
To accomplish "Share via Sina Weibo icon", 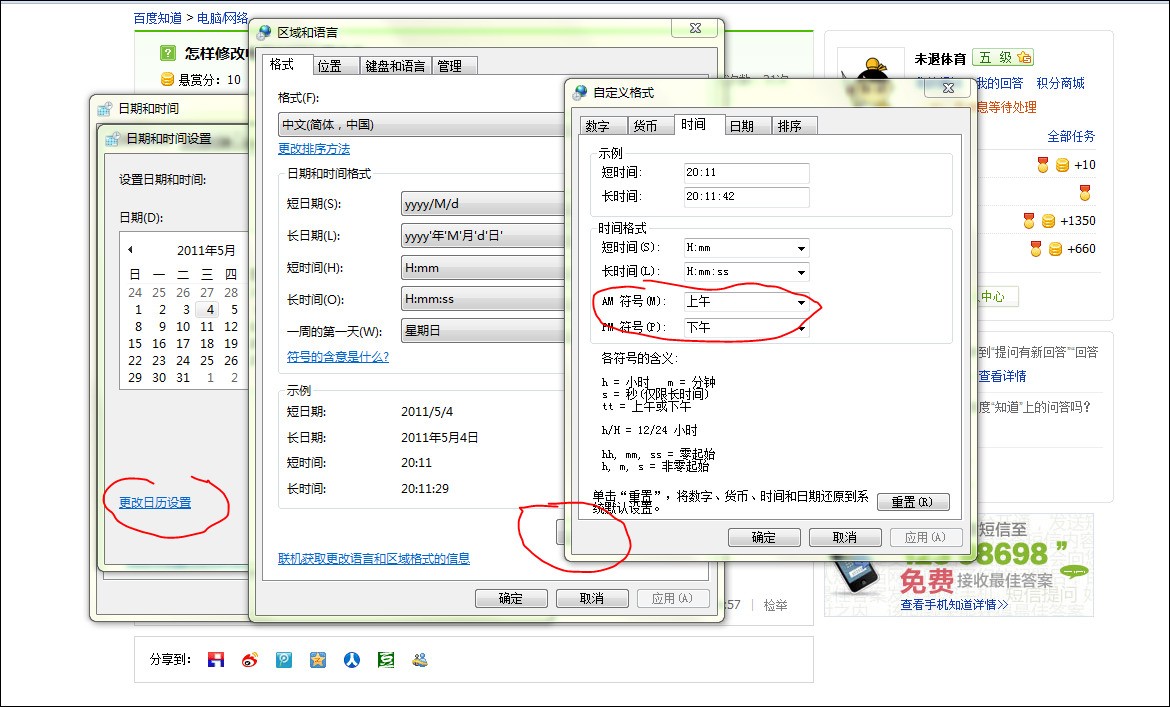I will coord(250,659).
